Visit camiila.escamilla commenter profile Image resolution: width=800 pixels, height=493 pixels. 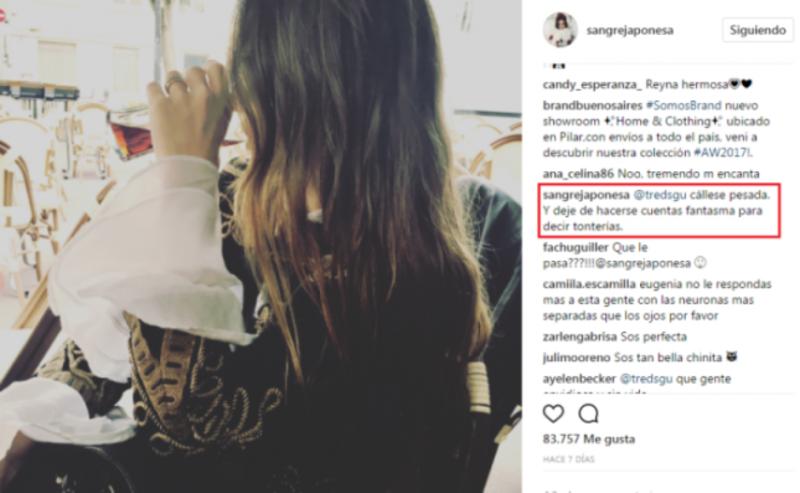click(x=589, y=284)
